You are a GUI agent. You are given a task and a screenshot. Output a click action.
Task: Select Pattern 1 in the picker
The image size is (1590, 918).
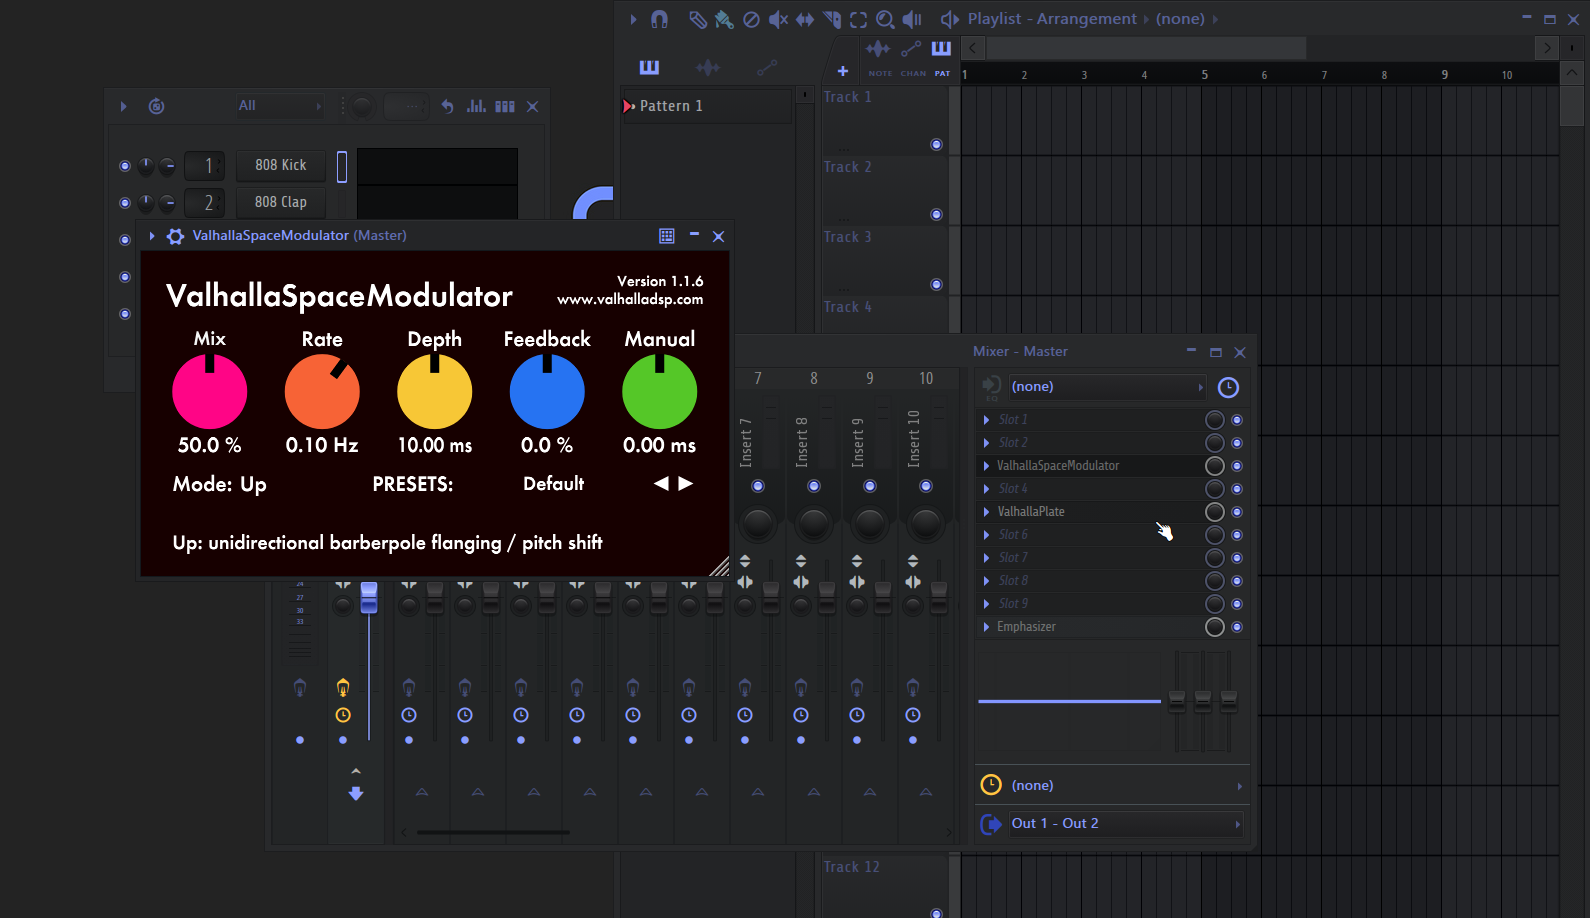(706, 106)
